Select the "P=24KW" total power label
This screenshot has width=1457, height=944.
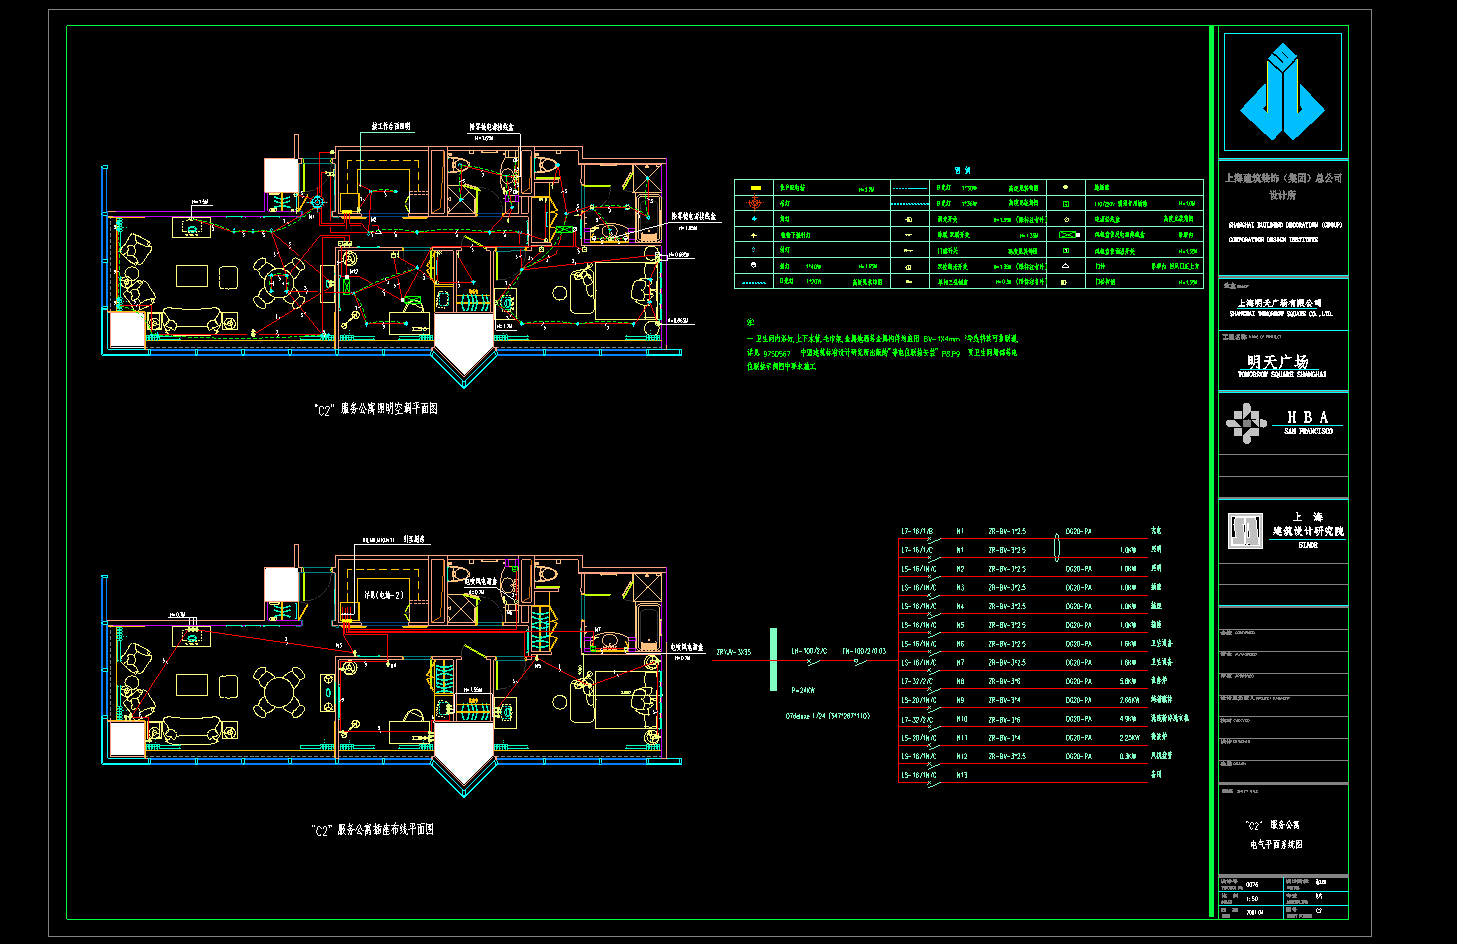tap(803, 690)
